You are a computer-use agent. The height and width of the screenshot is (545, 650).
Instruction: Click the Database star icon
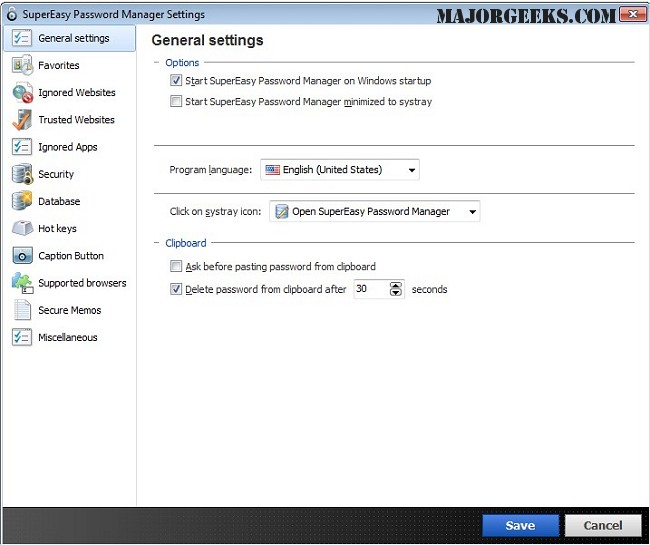22,201
